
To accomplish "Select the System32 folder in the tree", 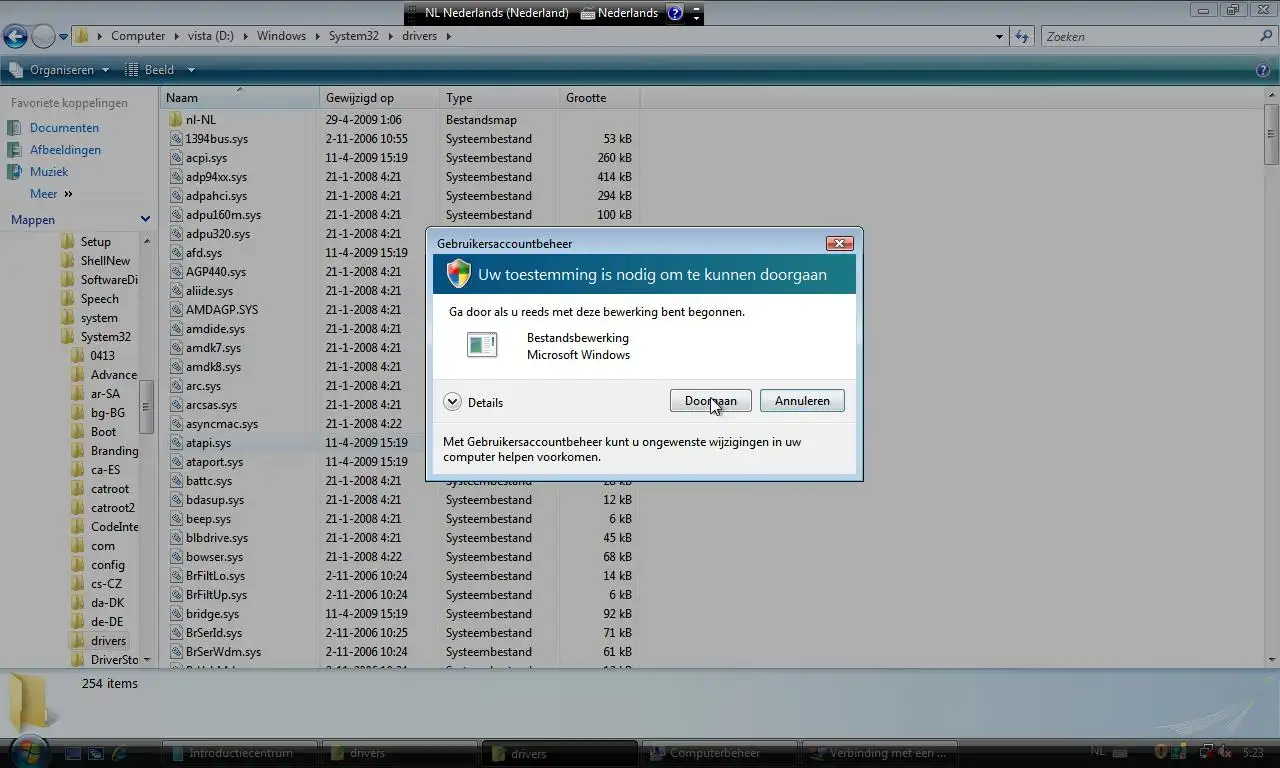I will 105,337.
